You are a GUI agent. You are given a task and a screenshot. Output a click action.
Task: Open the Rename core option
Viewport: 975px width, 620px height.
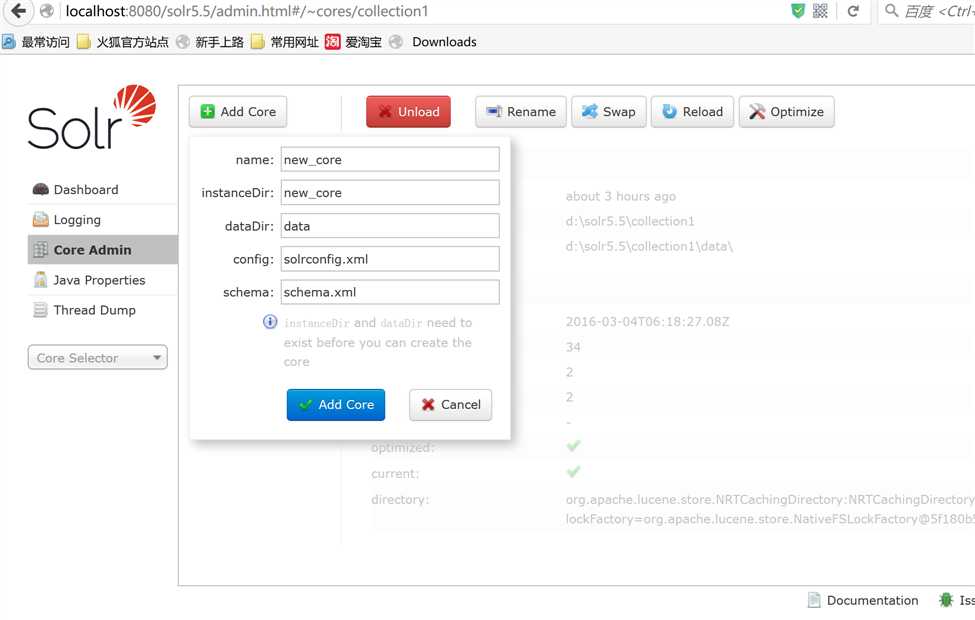coord(520,112)
